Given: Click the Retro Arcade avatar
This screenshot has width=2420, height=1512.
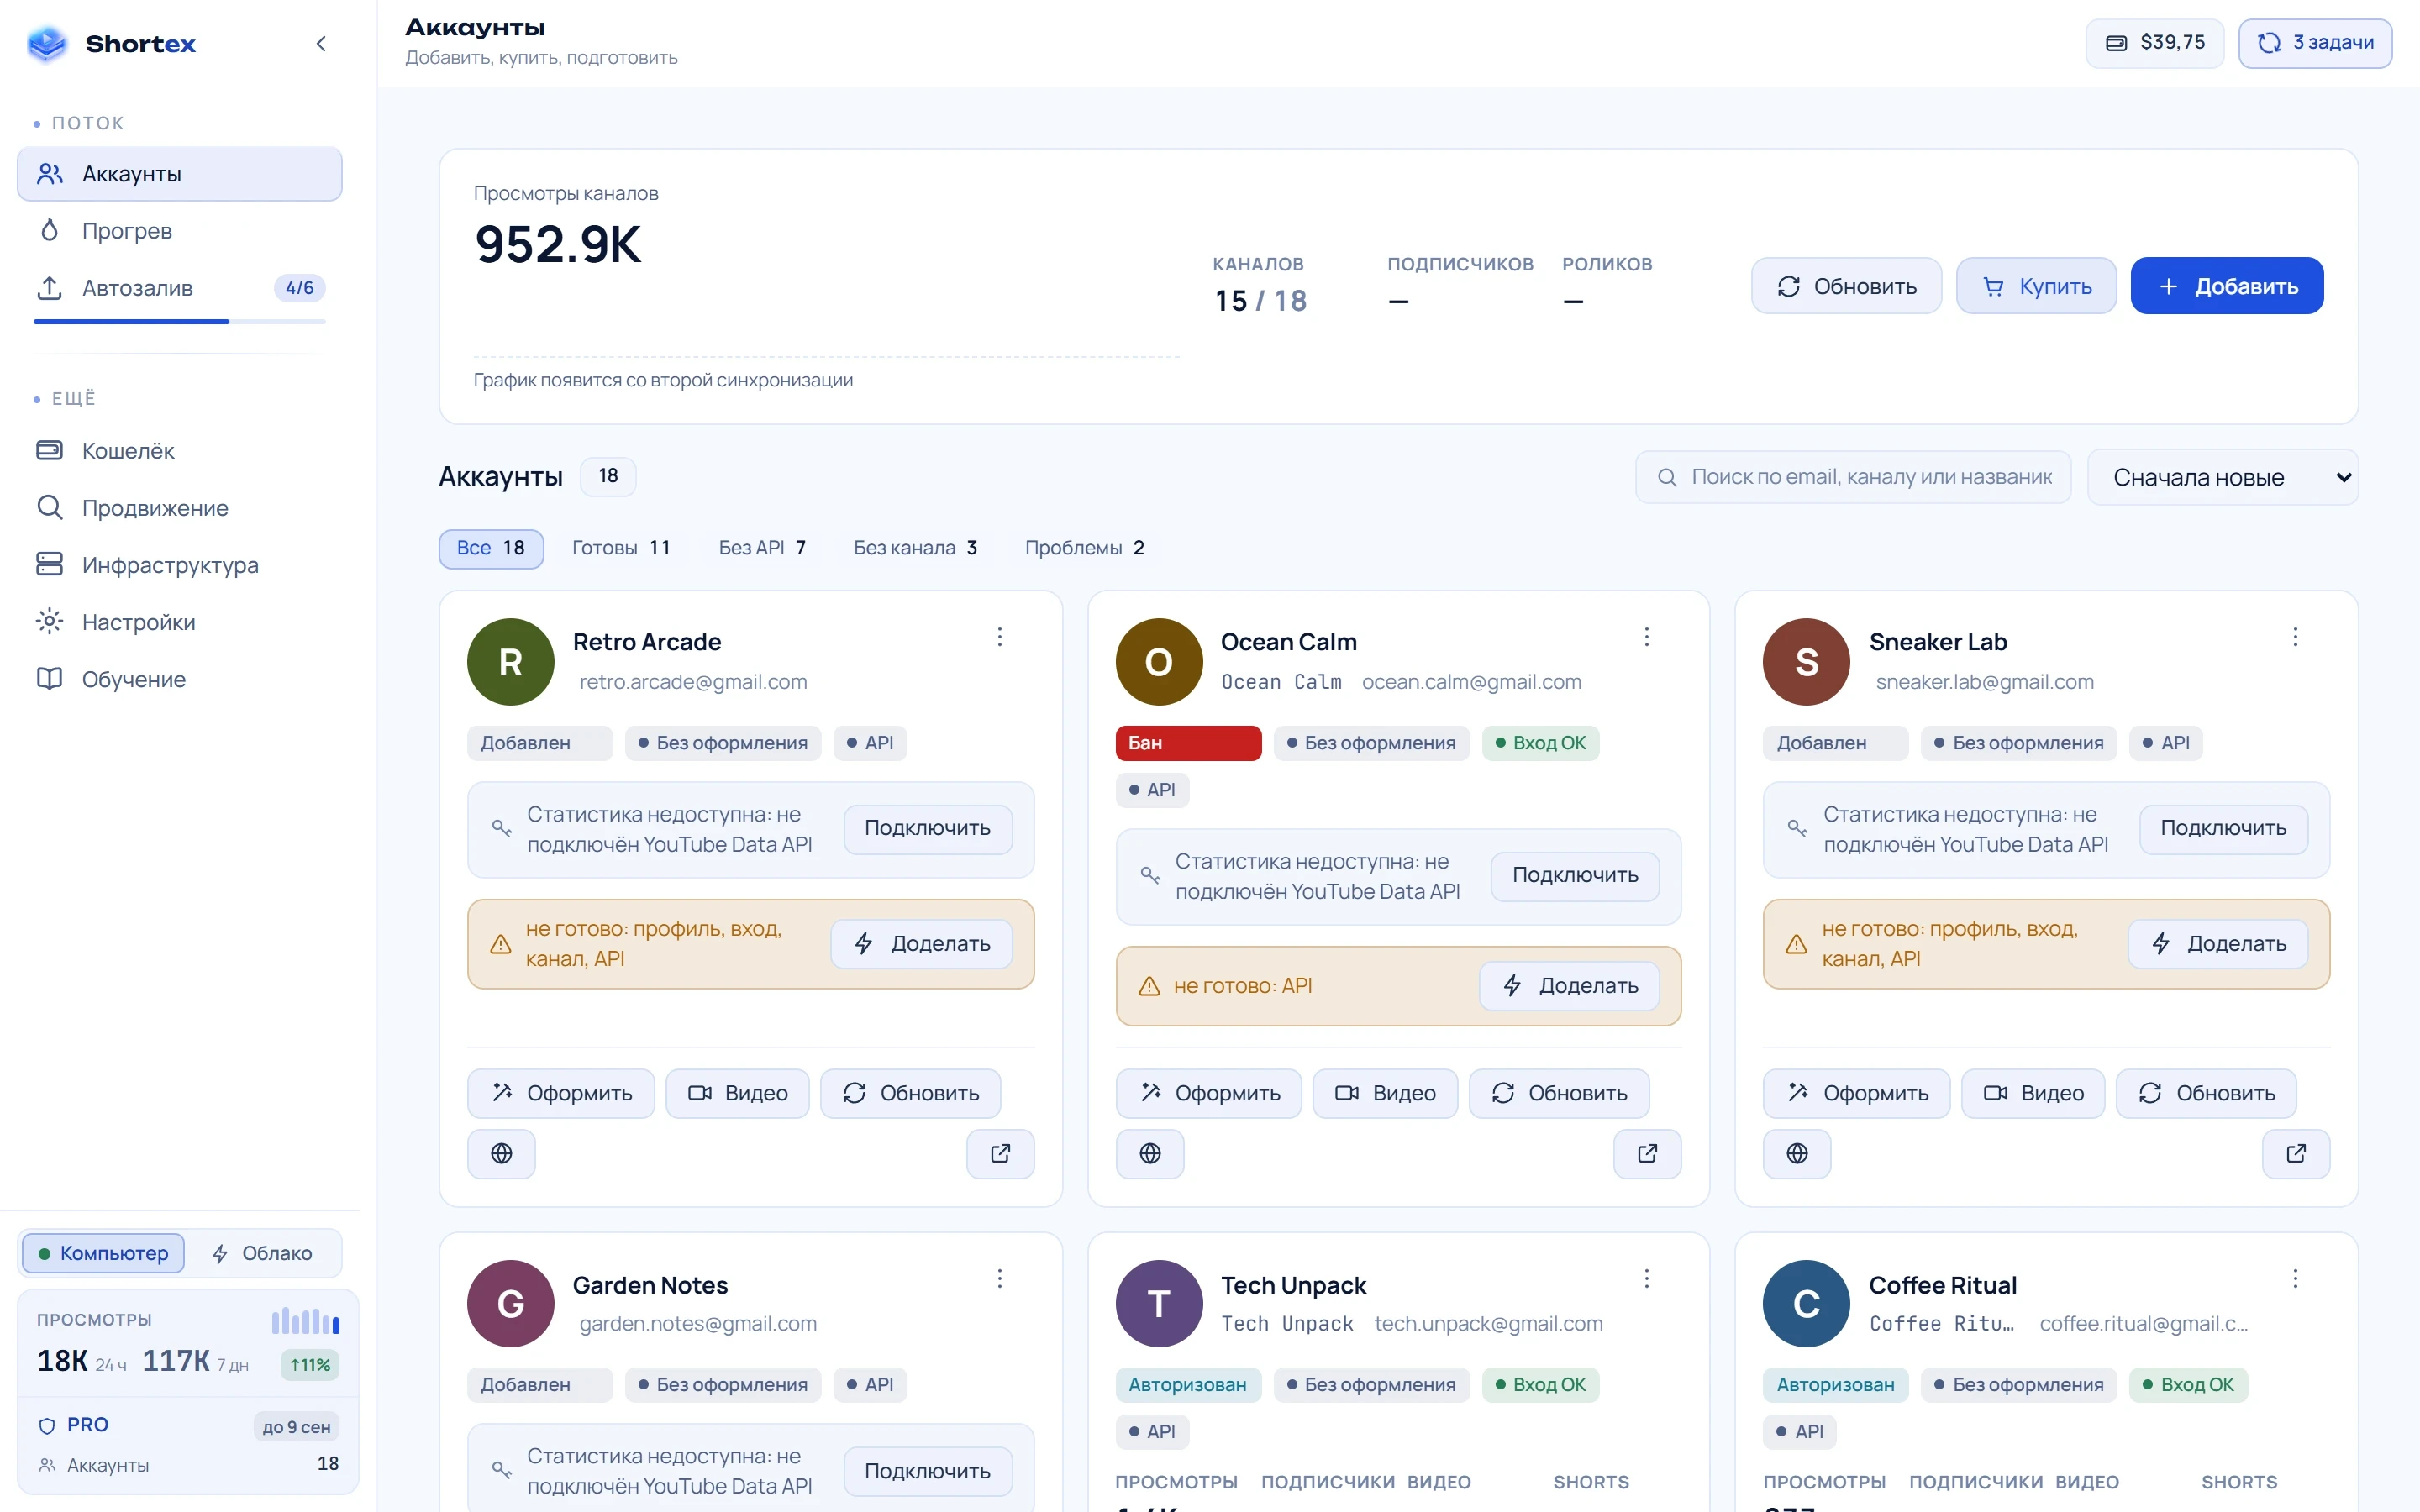Looking at the screenshot, I should (x=510, y=662).
